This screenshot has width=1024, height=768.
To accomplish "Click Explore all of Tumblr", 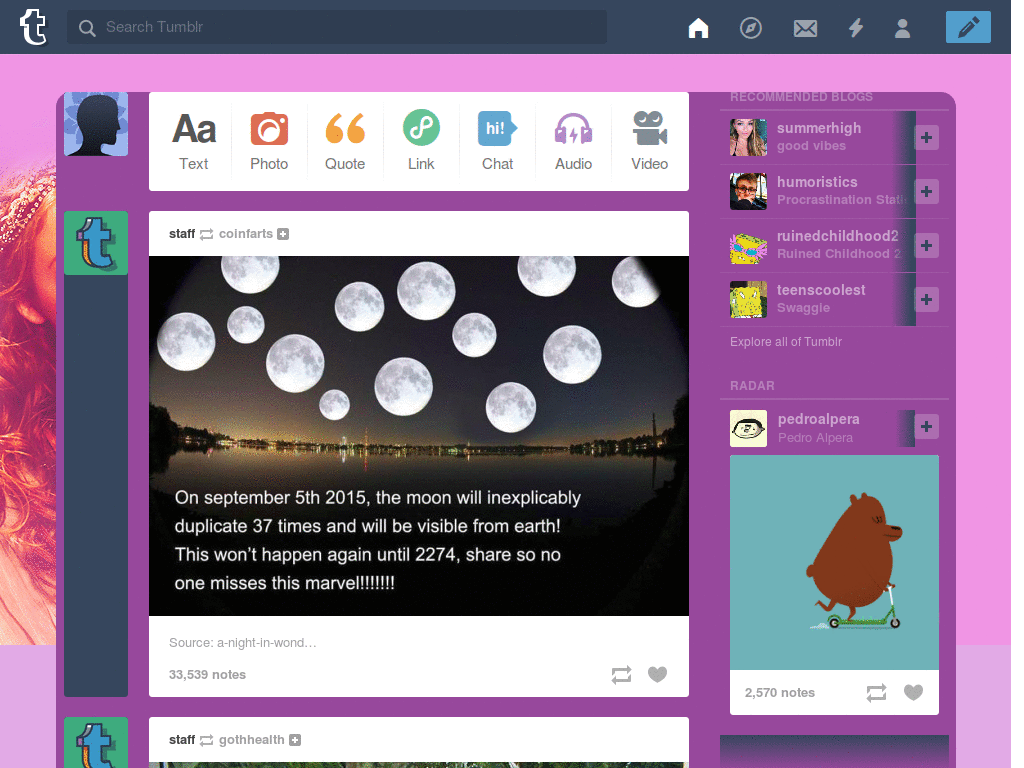I will (786, 342).
